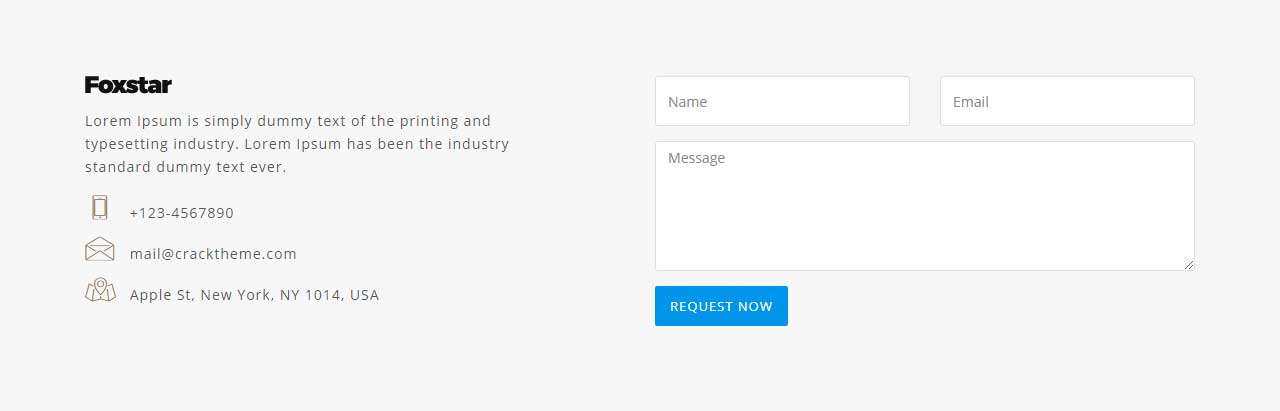1280x411 pixels.
Task: Grab the Message box resize handle
Action: (x=1189, y=265)
